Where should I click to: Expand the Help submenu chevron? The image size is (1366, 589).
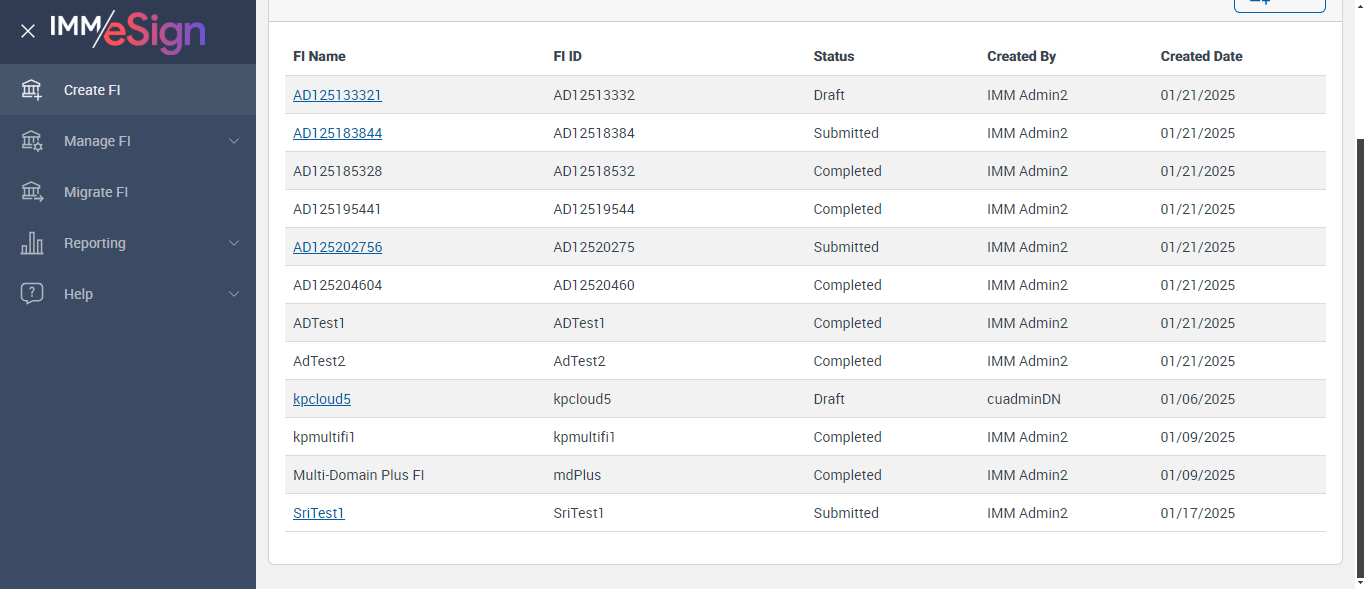tap(234, 294)
